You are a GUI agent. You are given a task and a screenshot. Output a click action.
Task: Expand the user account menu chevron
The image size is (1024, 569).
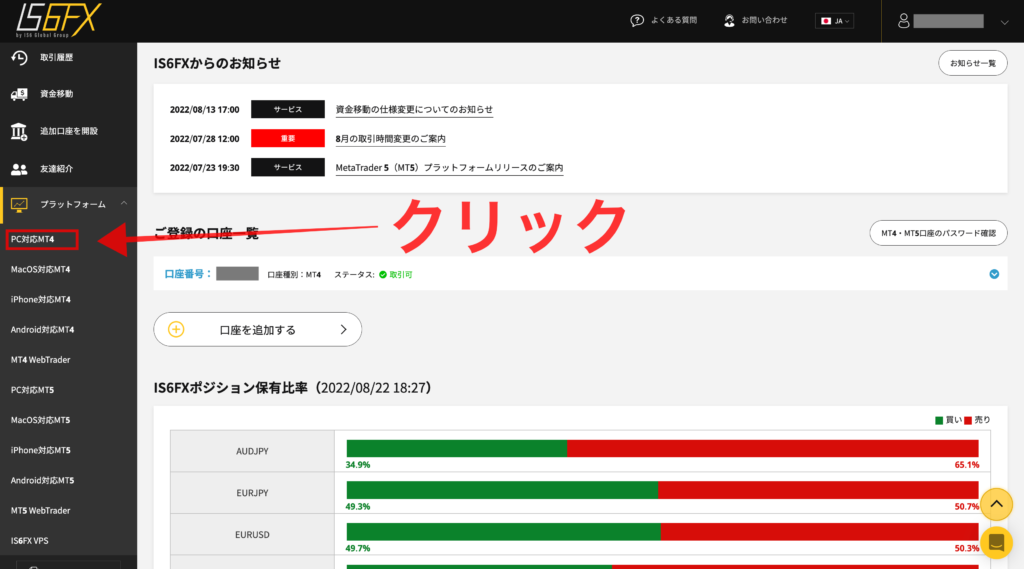click(x=1004, y=22)
